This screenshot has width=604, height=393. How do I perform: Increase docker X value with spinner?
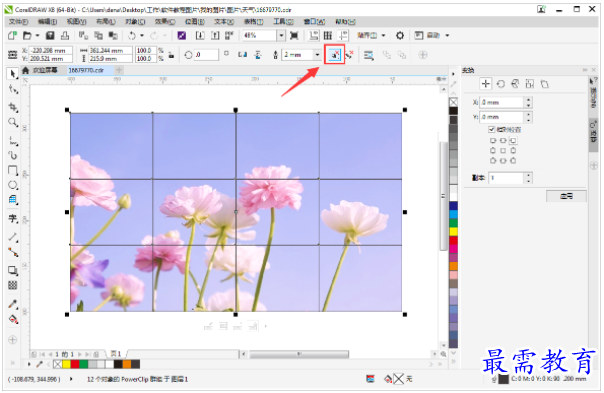coord(528,100)
